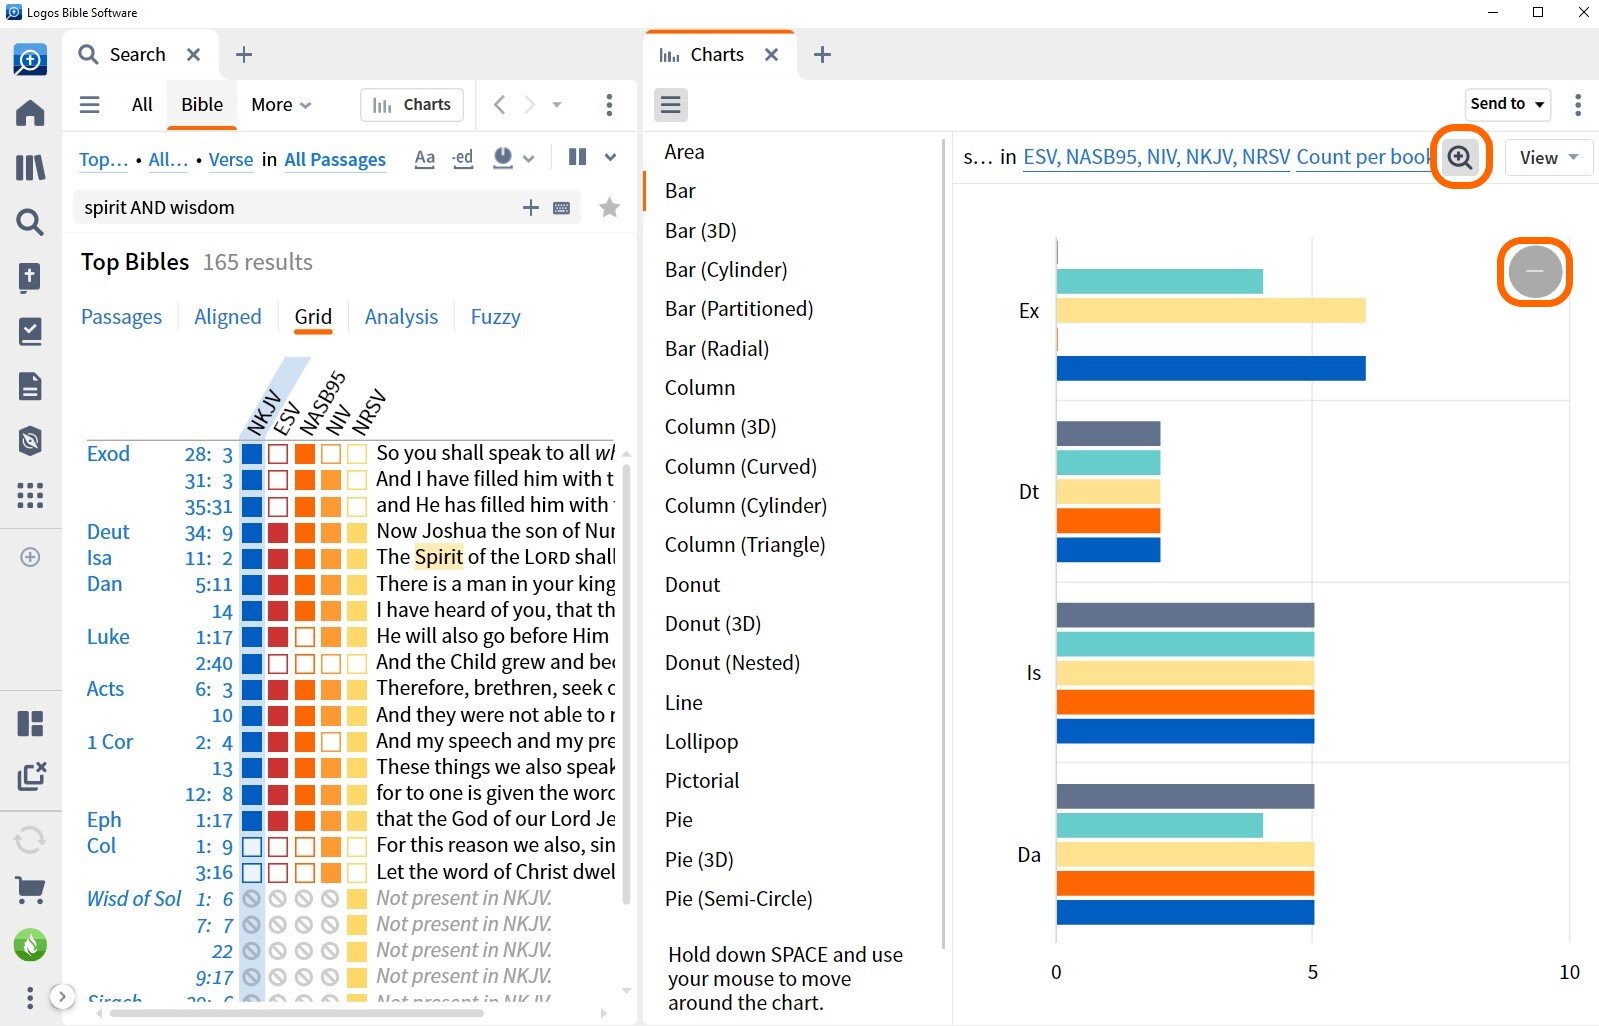This screenshot has height=1026, width=1599.
Task: Click the chart zoom magnifier button
Action: [x=1460, y=157]
